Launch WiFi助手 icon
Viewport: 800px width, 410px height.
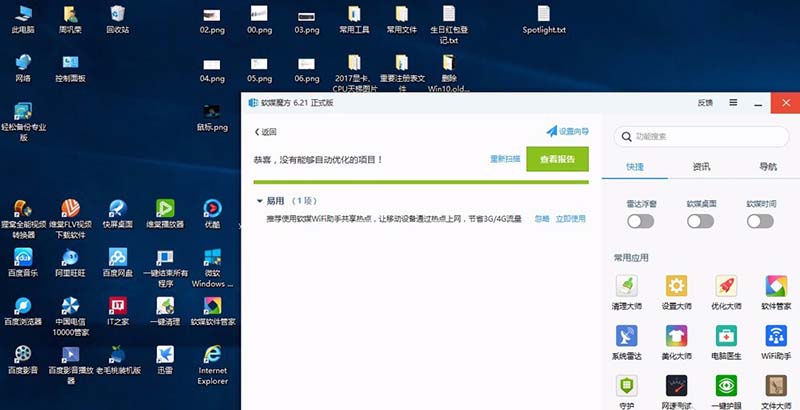tap(776, 336)
